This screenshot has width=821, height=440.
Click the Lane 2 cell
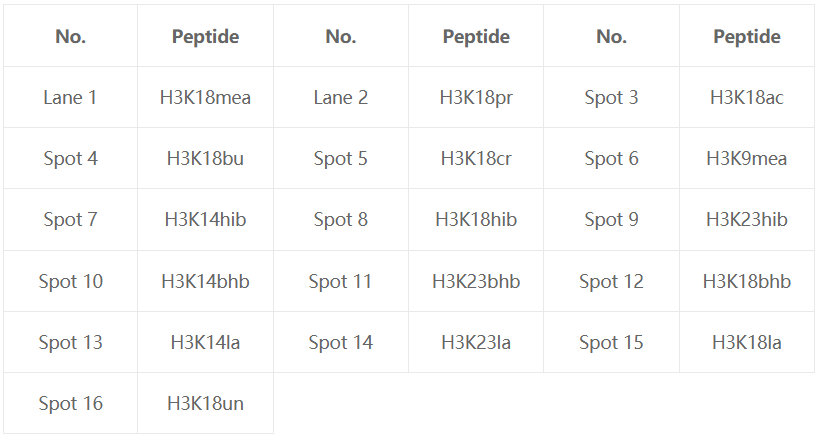pyautogui.click(x=341, y=97)
